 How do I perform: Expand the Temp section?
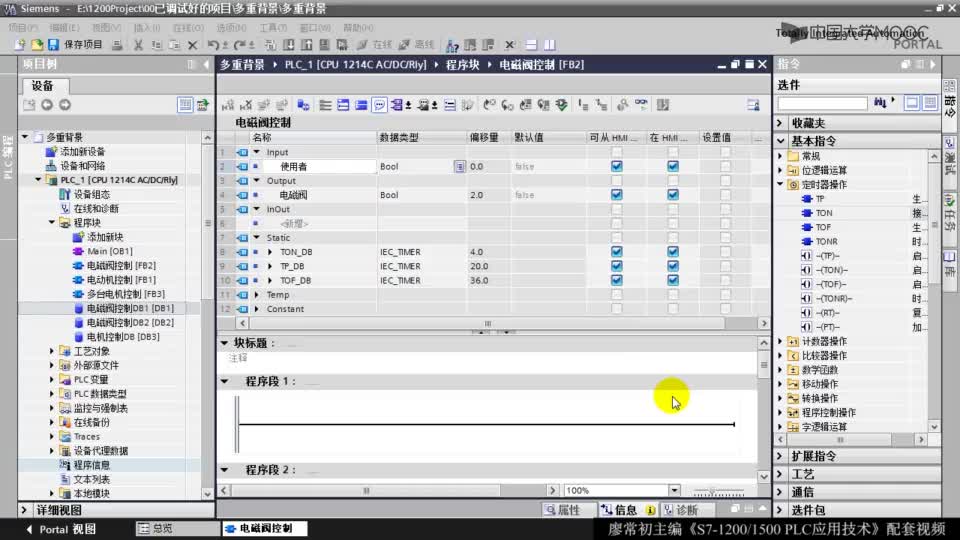257,294
